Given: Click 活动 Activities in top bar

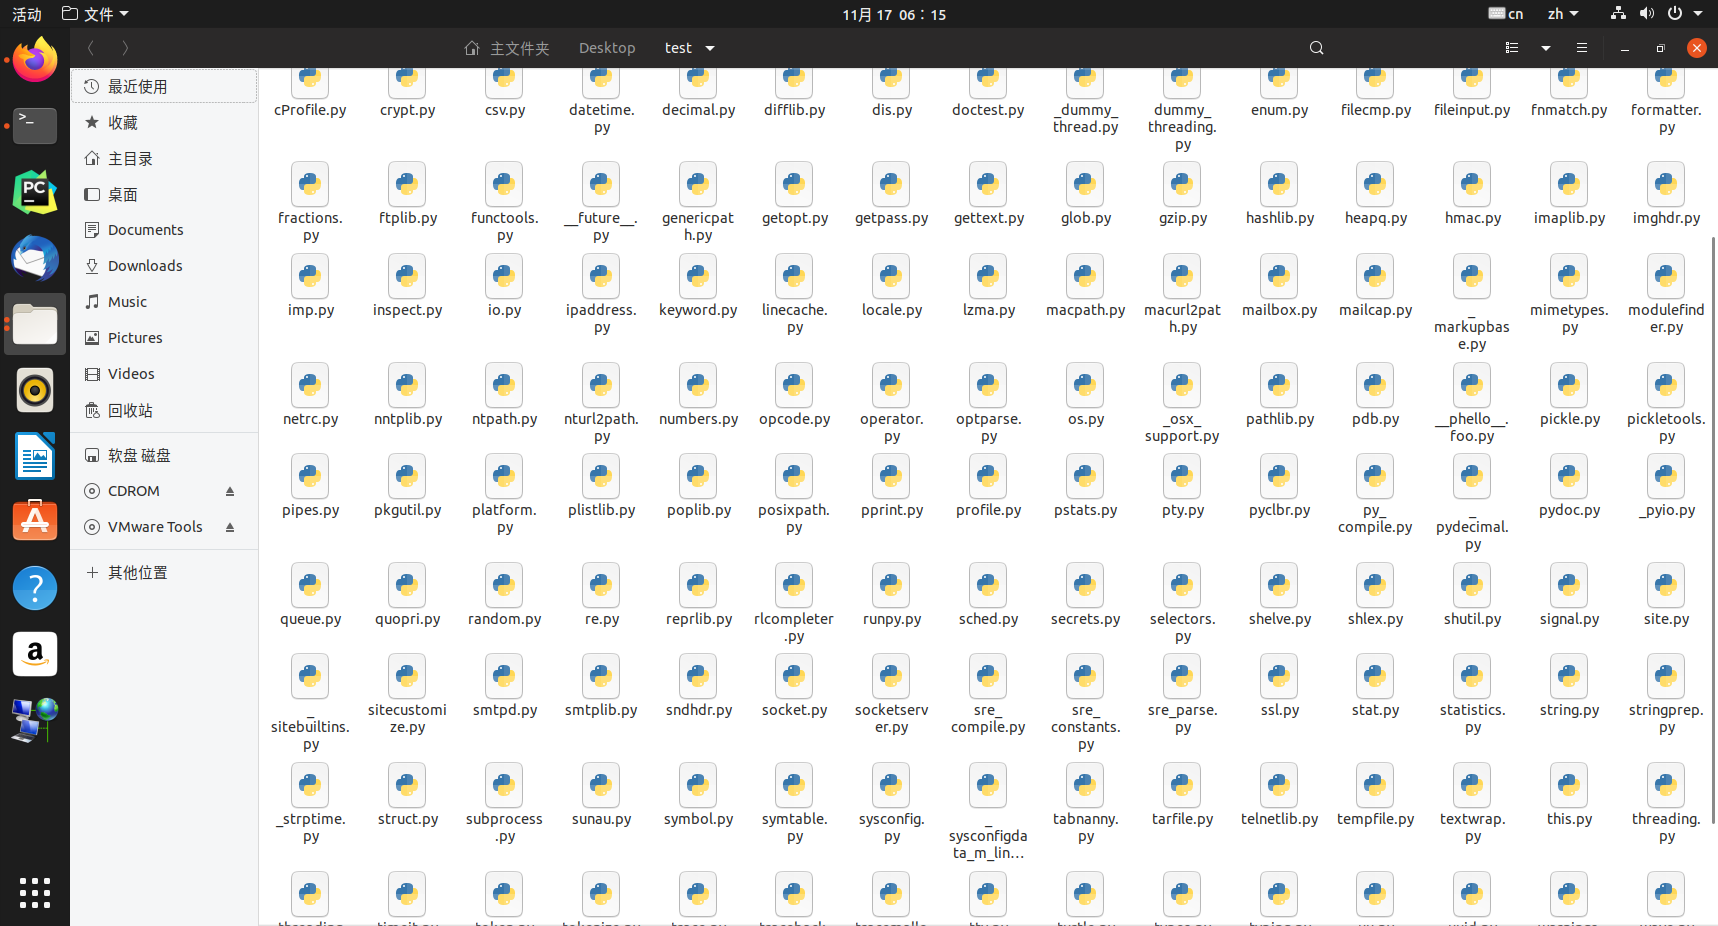Looking at the screenshot, I should (27, 14).
